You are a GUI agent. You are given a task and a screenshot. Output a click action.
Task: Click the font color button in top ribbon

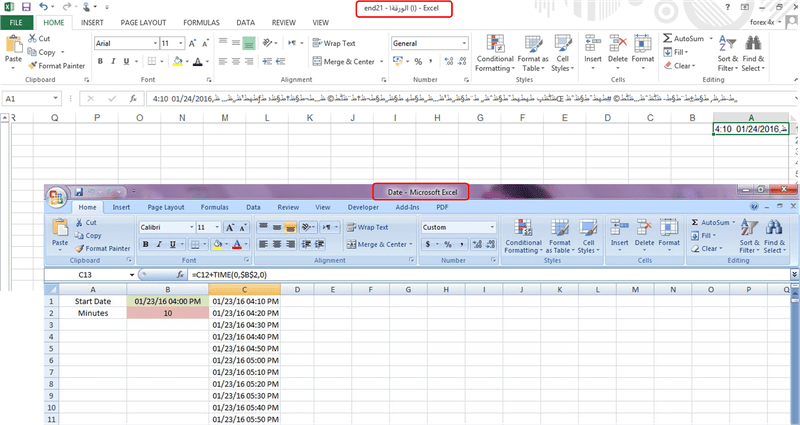point(196,61)
